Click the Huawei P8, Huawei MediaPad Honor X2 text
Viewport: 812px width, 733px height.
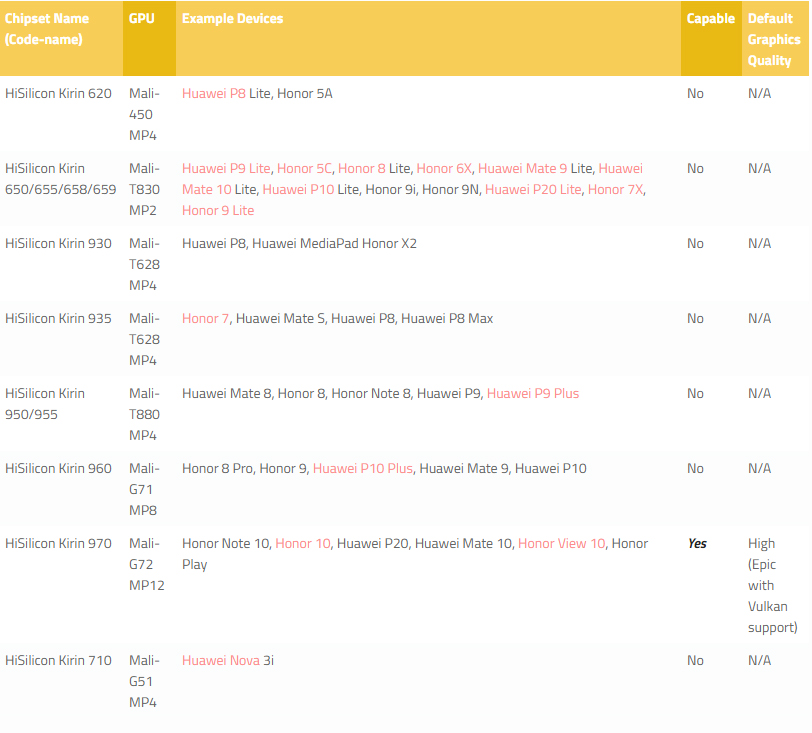click(x=299, y=244)
